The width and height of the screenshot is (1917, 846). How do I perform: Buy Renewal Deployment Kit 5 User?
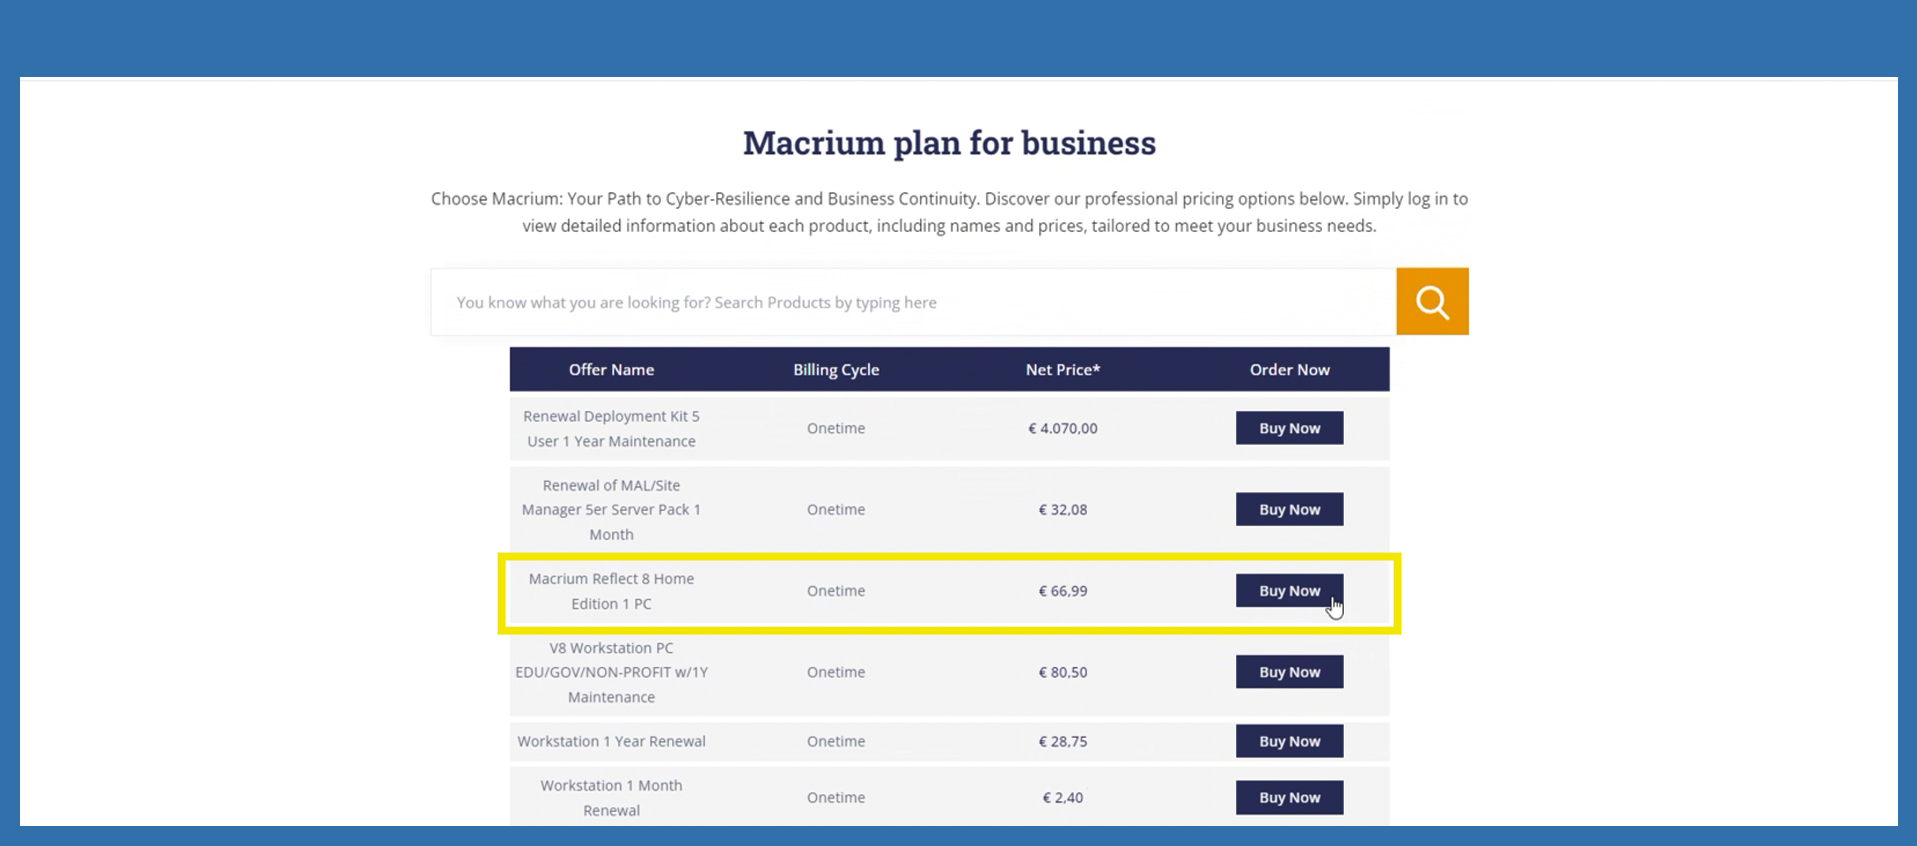1289,428
